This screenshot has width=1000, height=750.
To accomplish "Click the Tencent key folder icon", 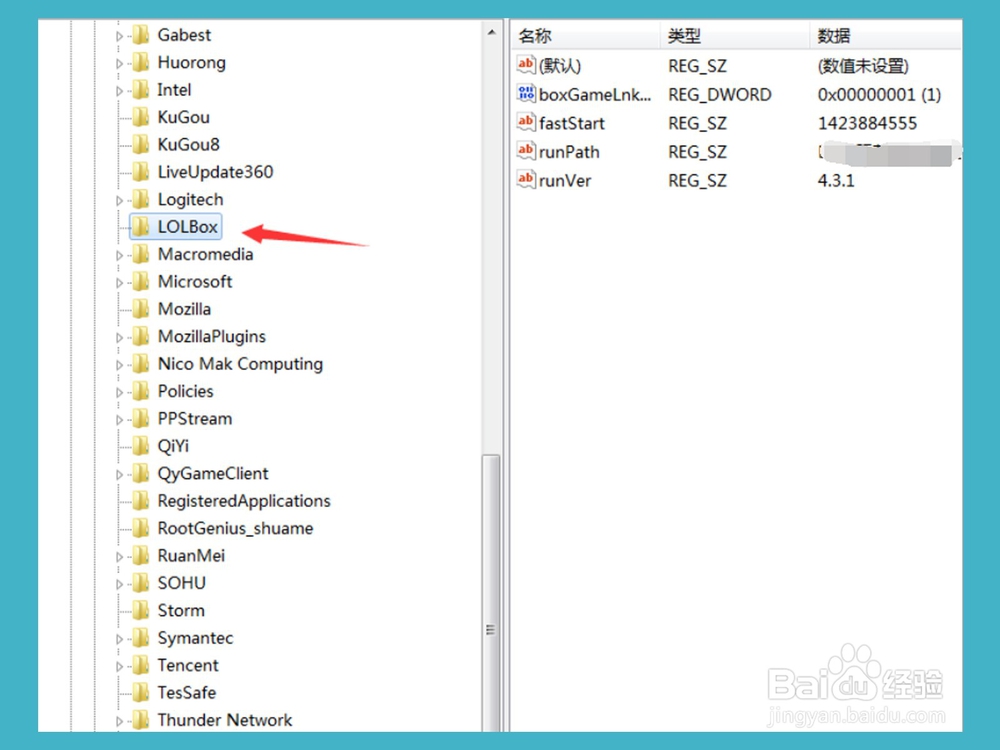I will [x=139, y=665].
